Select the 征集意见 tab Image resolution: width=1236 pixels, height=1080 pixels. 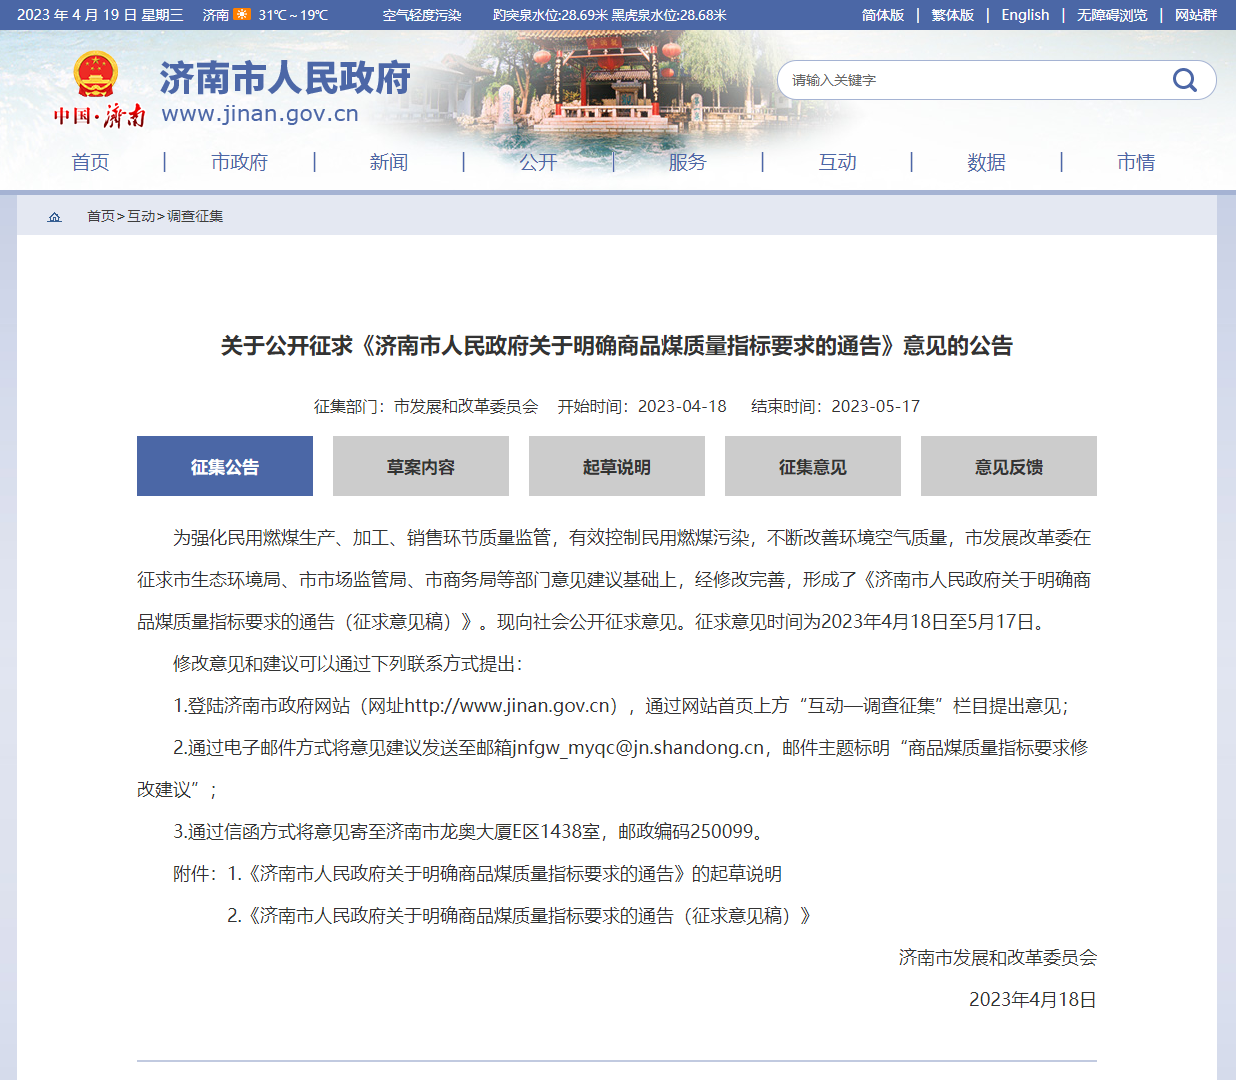pyautogui.click(x=812, y=465)
